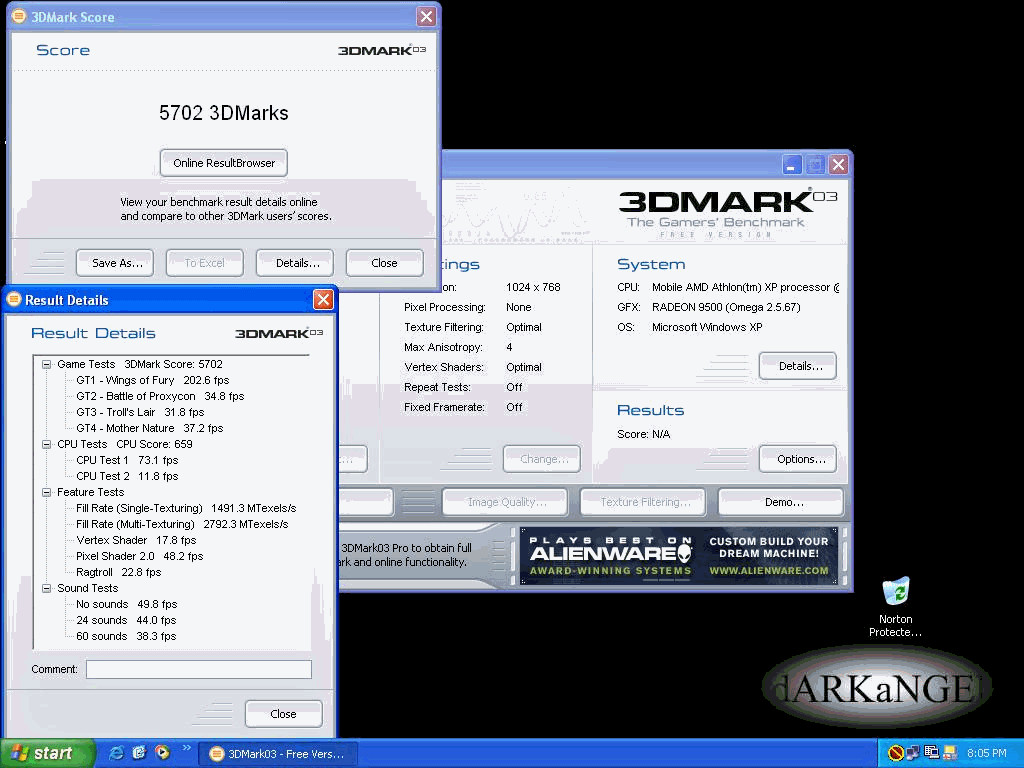Open System Details... in the main 3DMark03 window
1024x768 pixels.
798,366
